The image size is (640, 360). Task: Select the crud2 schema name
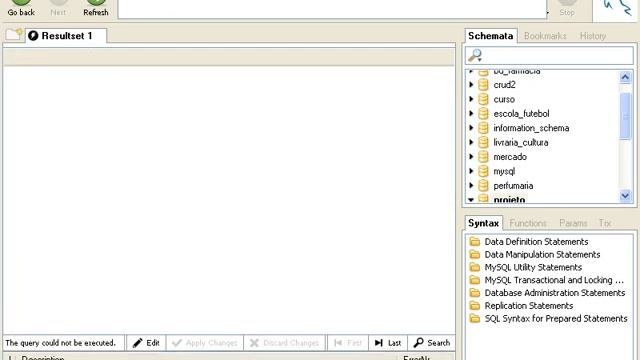coord(504,85)
